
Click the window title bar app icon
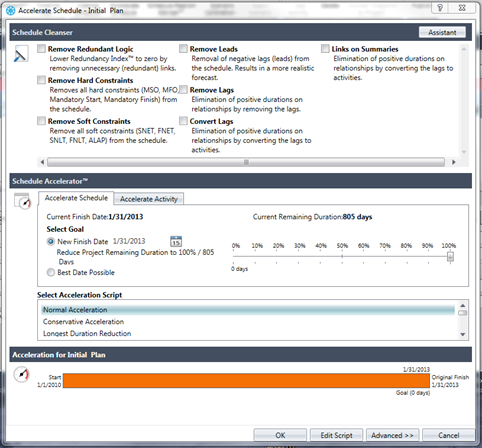point(11,11)
